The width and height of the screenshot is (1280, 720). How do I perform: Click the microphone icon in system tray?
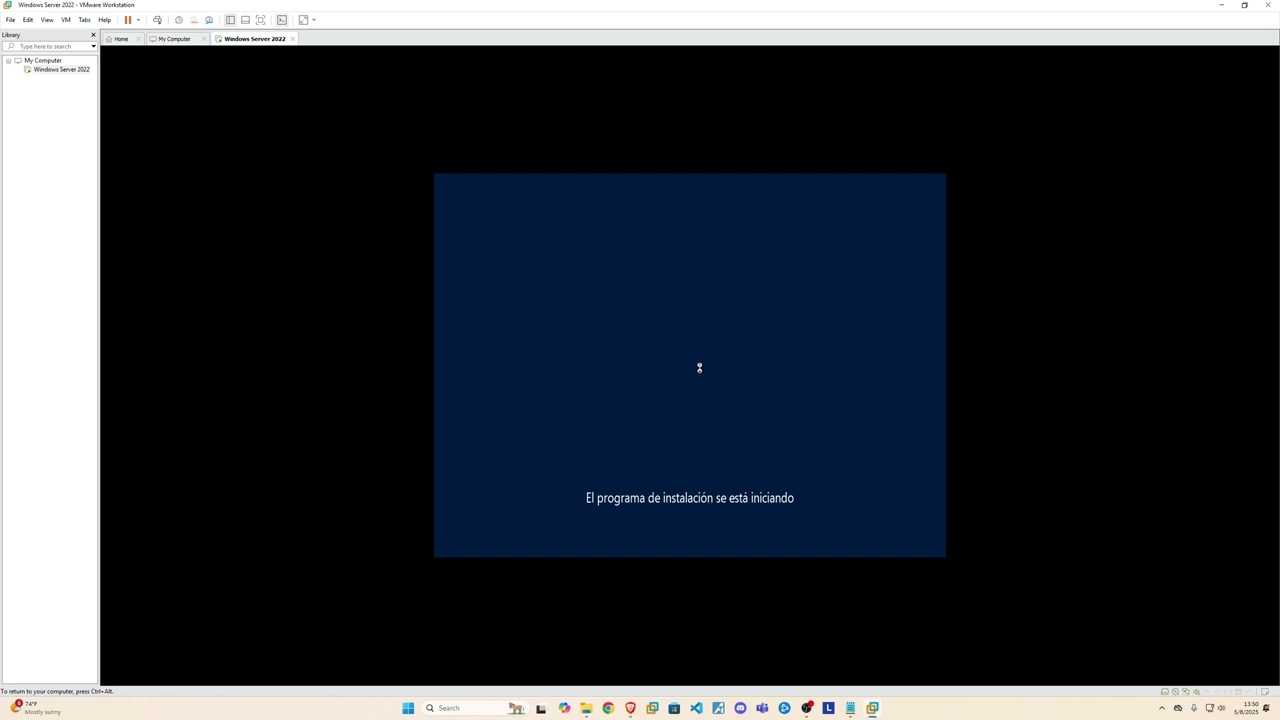pos(1194,708)
